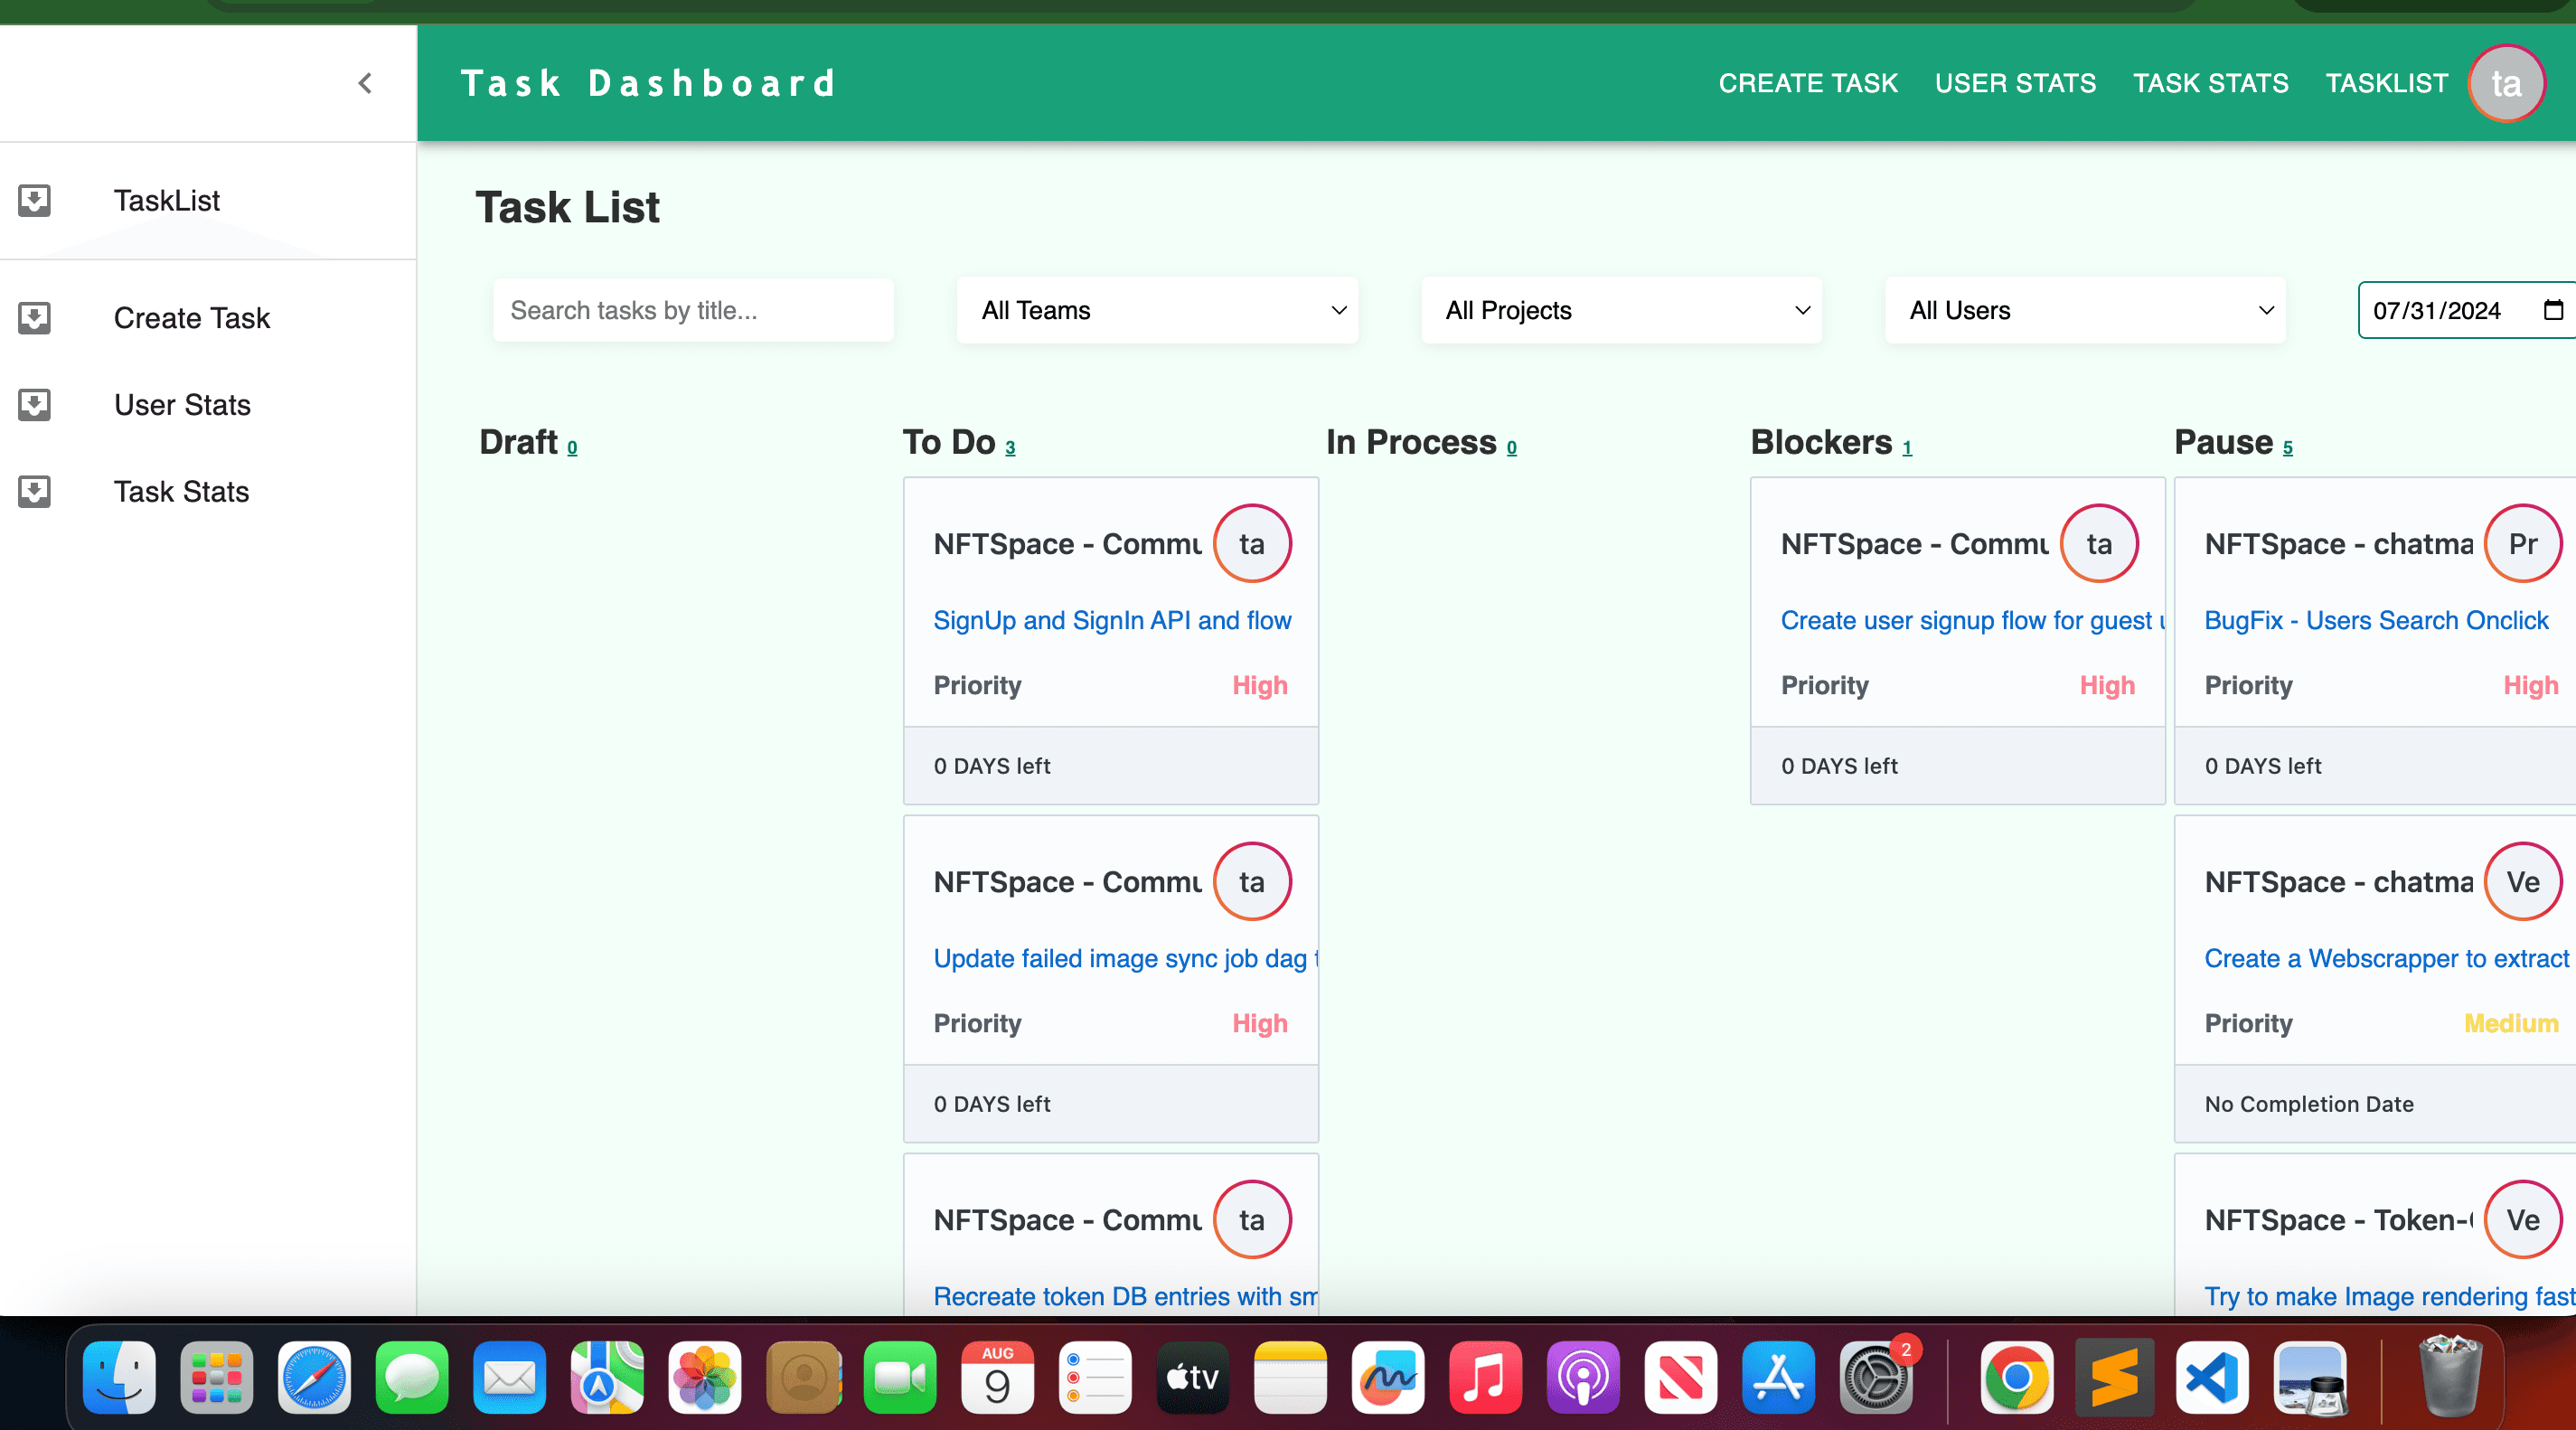Open TASK STATS from the top navigation

tap(2210, 83)
